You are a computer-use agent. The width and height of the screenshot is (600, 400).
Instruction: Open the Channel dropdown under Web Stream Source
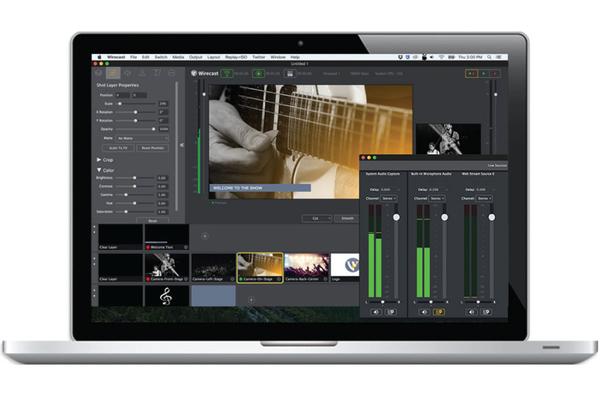484,198
